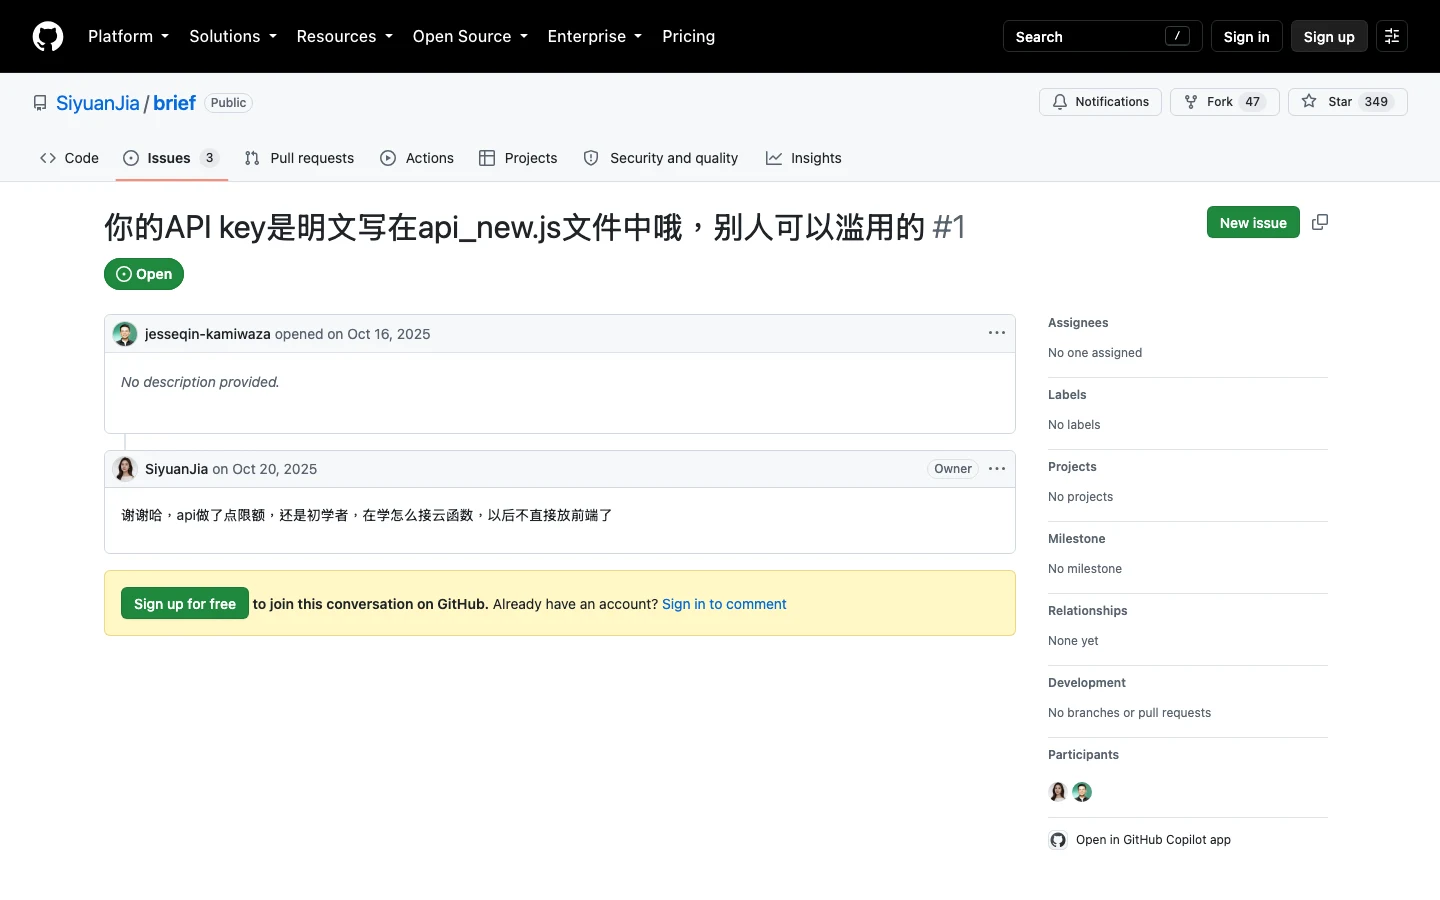Expand the Resources menu

[x=344, y=36]
